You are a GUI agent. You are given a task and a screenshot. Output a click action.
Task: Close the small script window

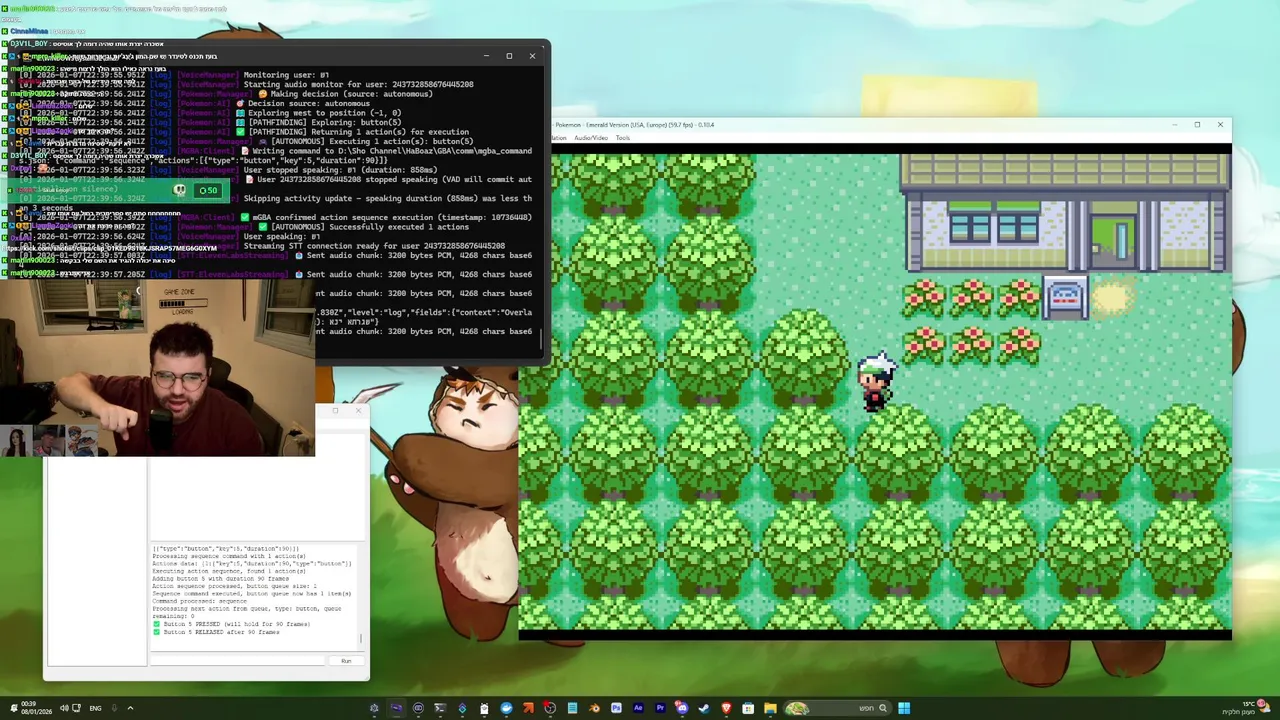(x=358, y=411)
